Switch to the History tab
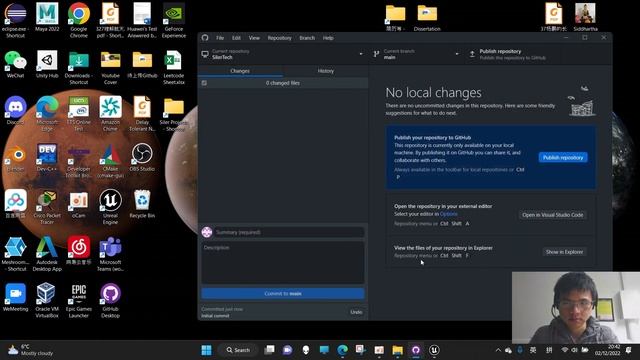Image resolution: width=640 pixels, height=360 pixels. (x=326, y=71)
